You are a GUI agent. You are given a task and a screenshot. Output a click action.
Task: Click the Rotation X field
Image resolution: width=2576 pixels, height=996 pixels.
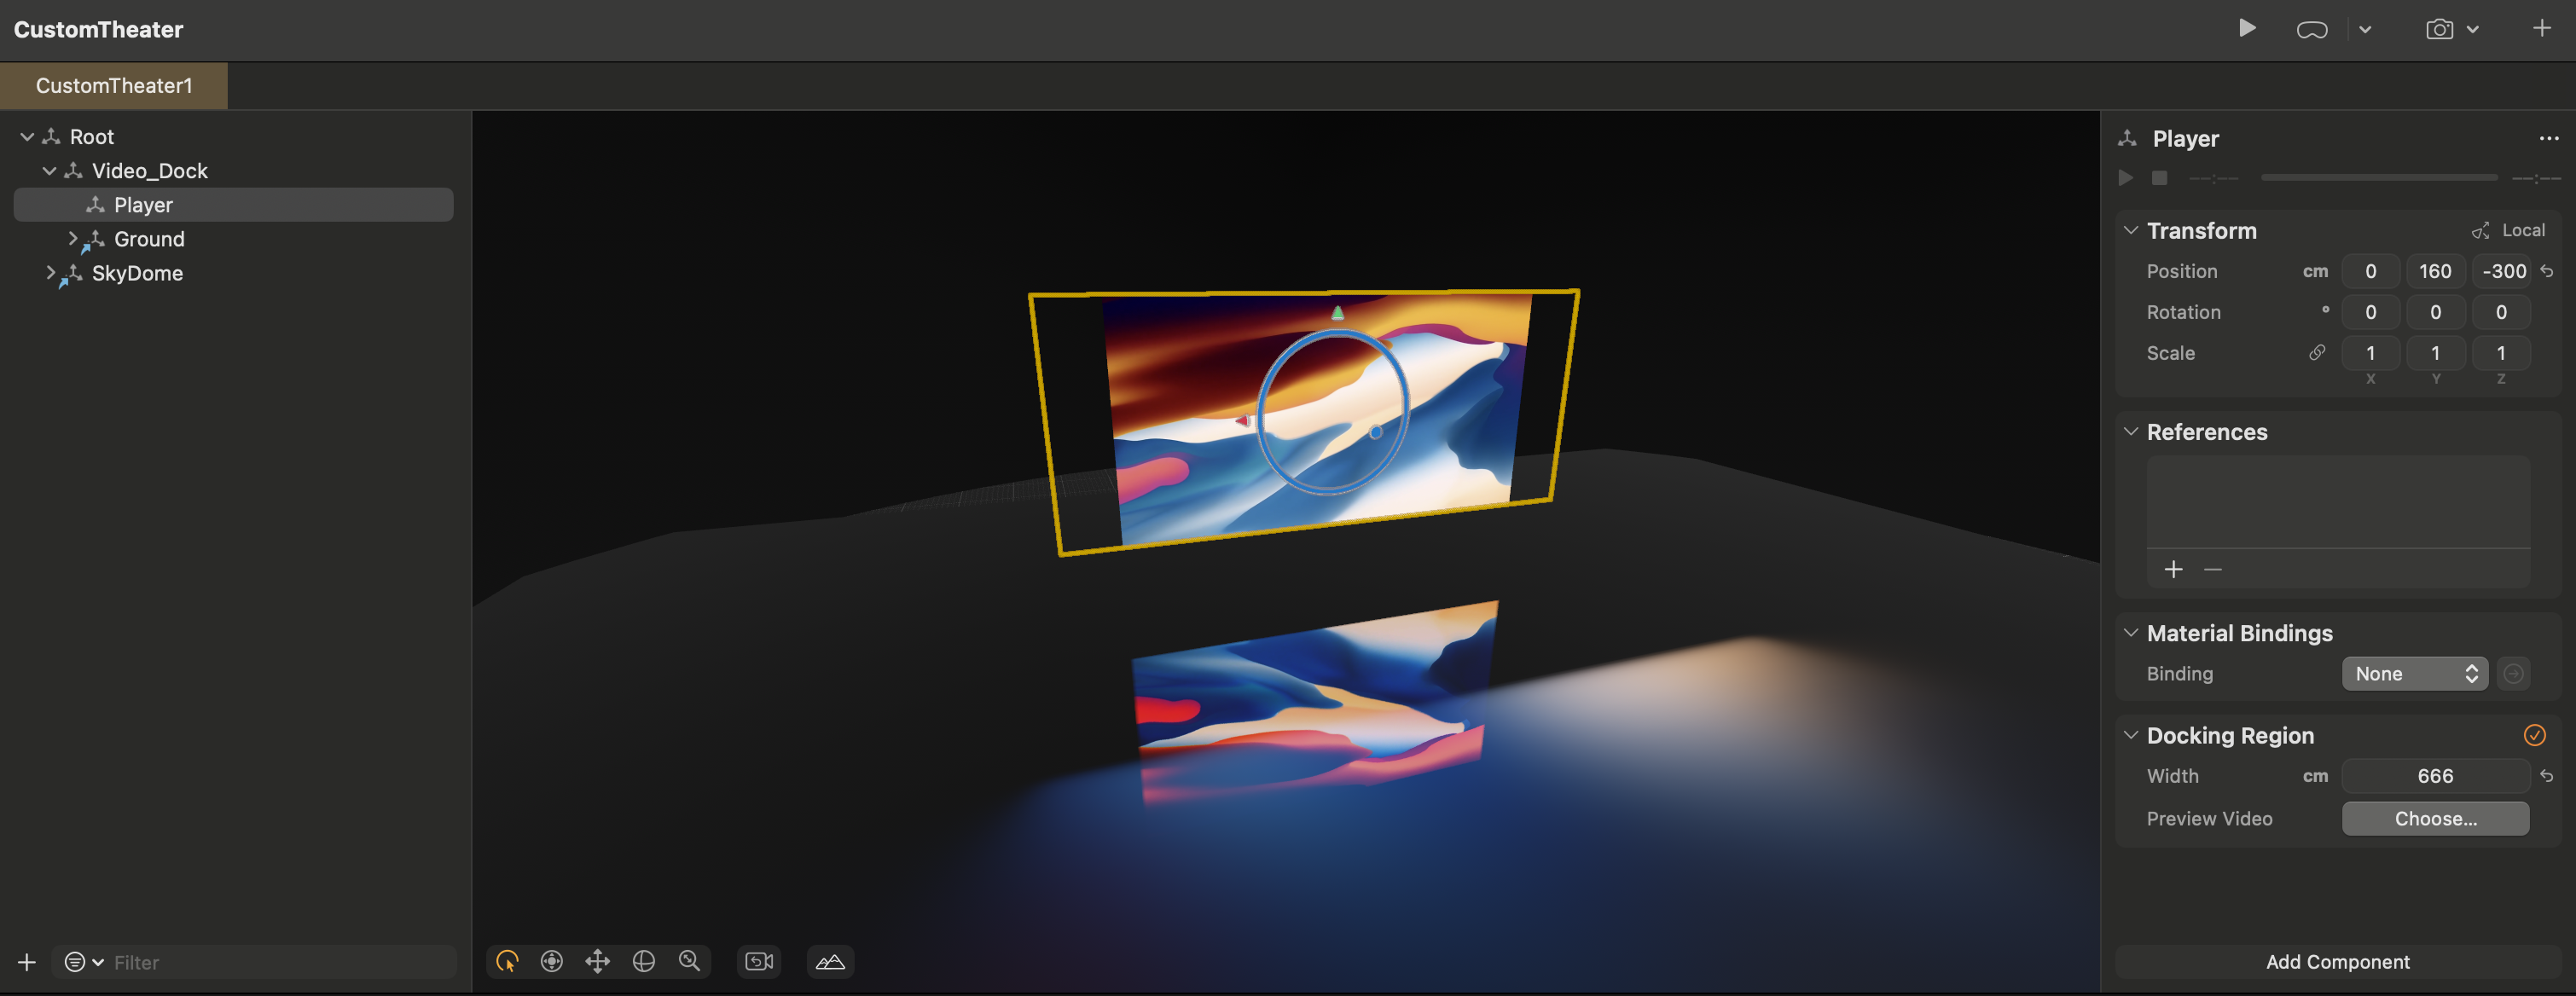[2370, 312]
